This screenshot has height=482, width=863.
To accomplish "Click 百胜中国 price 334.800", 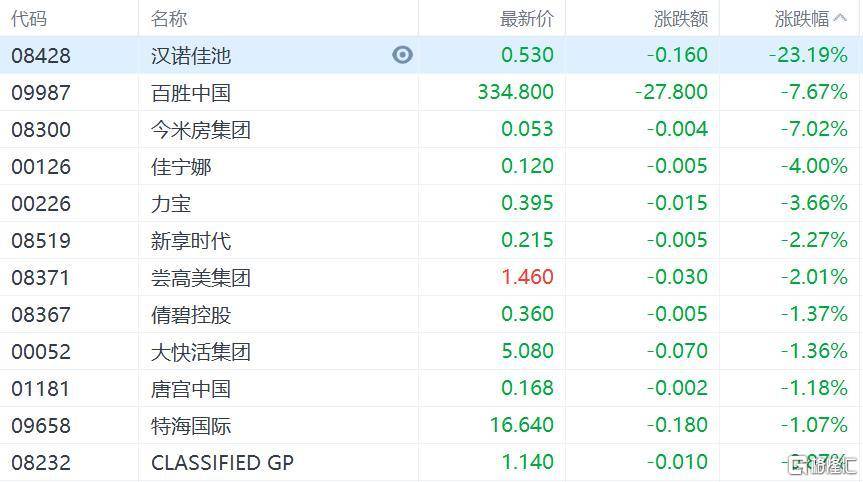I will pyautogui.click(x=516, y=92).
